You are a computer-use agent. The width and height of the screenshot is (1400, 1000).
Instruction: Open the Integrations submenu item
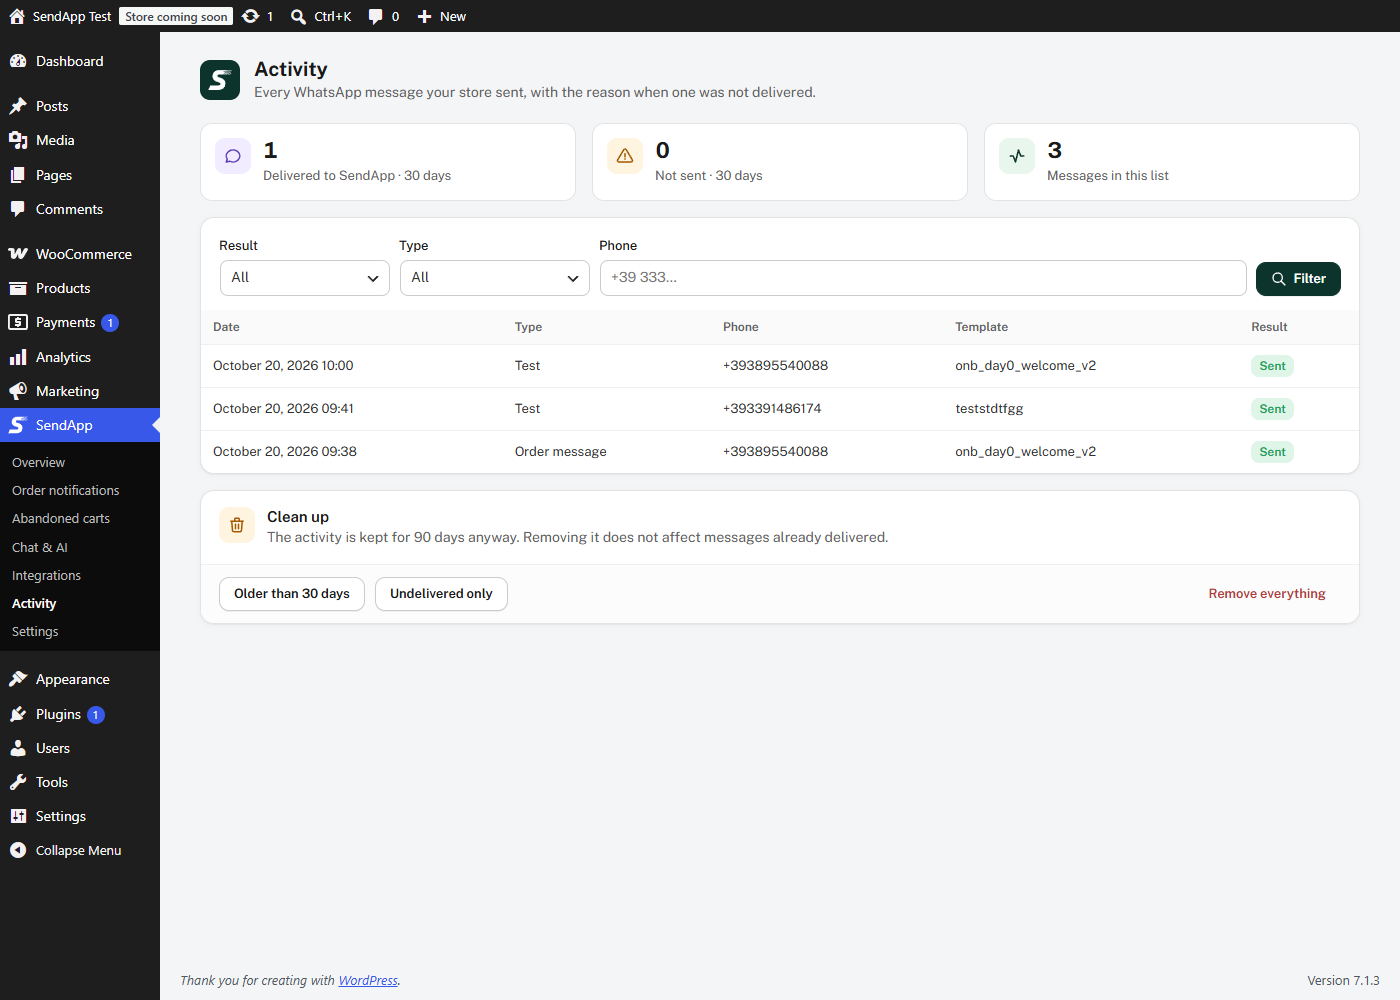pyautogui.click(x=46, y=576)
